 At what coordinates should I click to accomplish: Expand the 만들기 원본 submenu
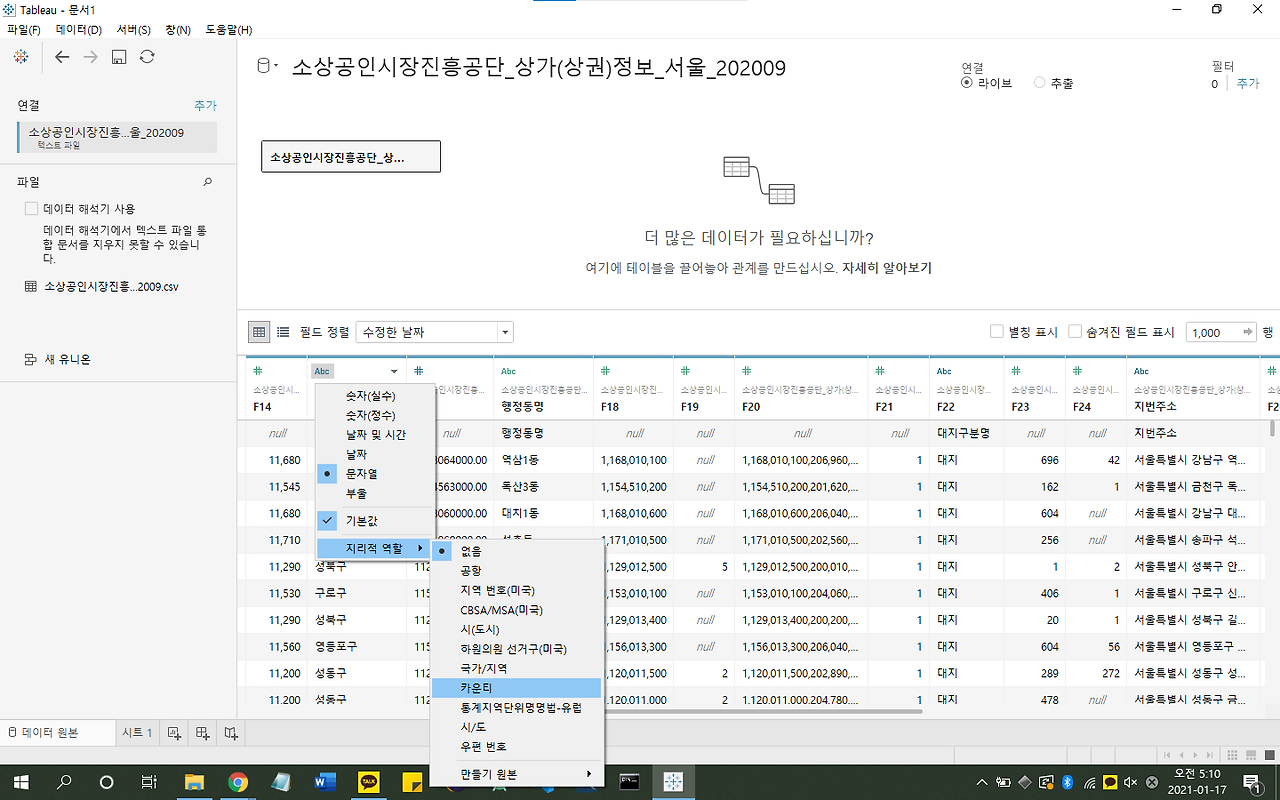516,774
